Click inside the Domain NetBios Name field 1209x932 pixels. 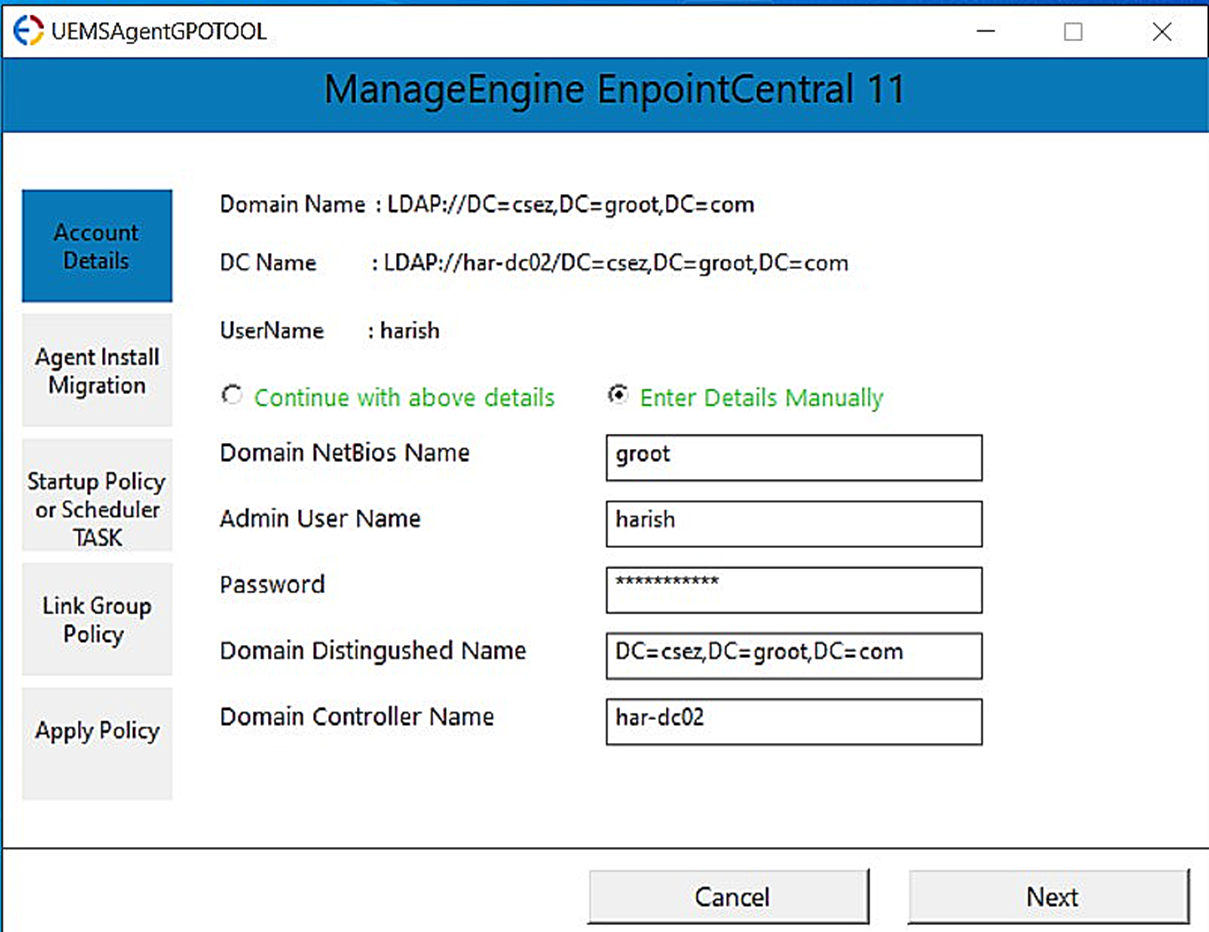(x=793, y=458)
